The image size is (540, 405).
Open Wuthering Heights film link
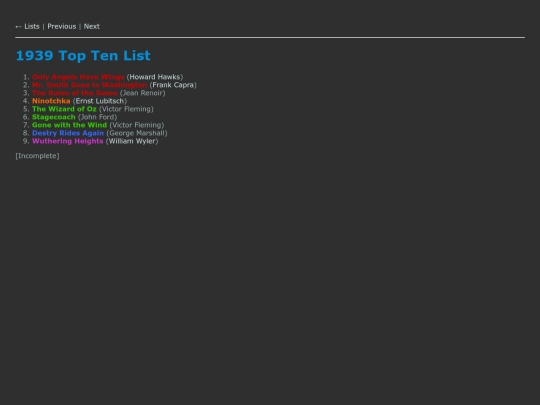pyautogui.click(x=68, y=141)
